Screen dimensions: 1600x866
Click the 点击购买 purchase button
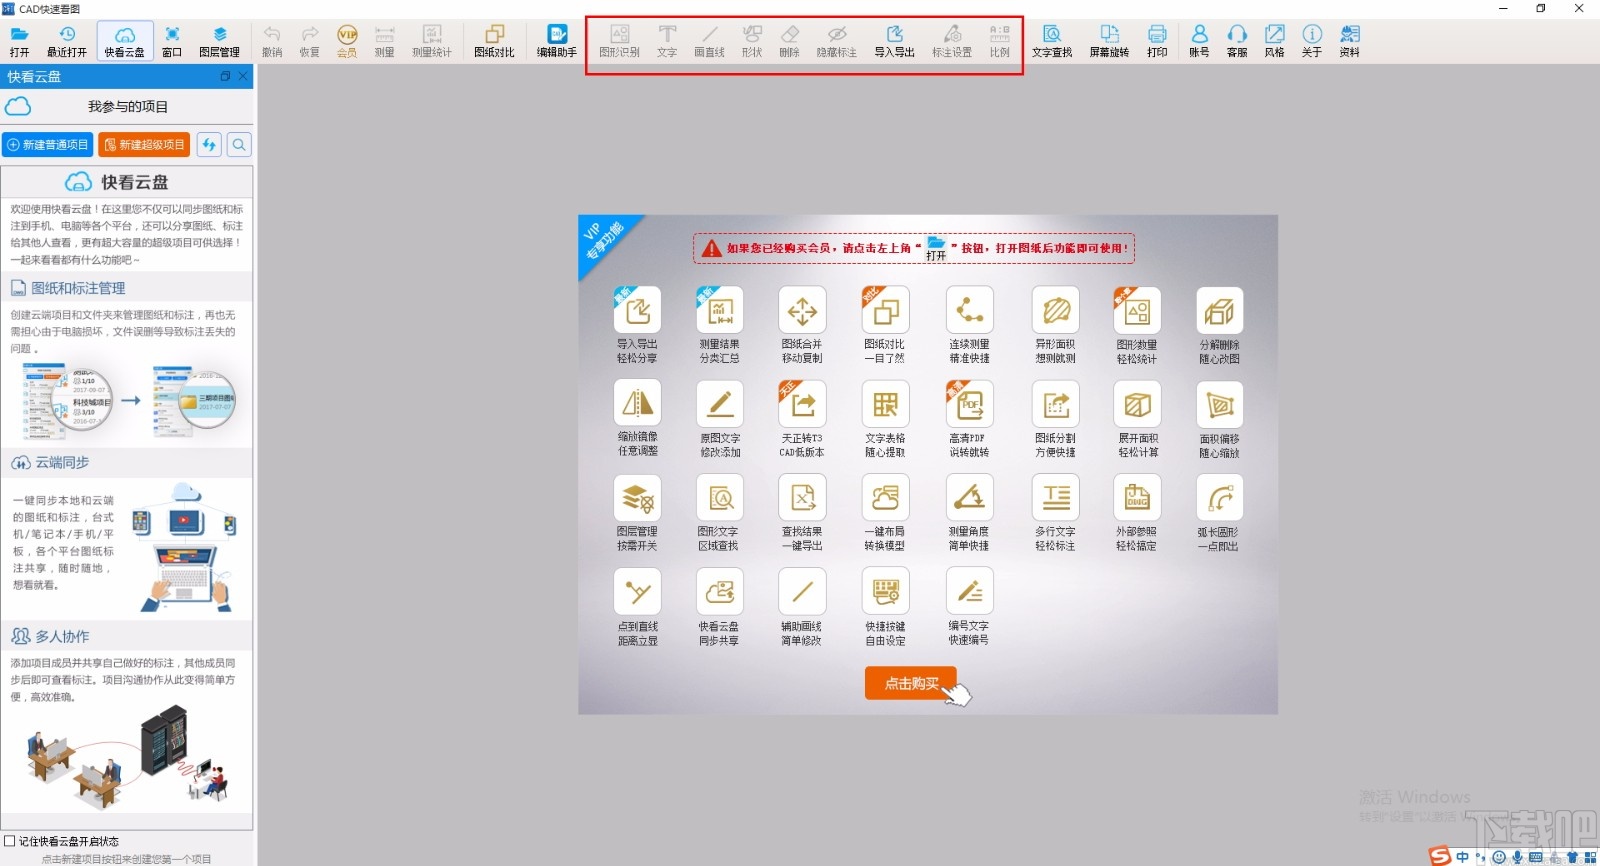click(x=912, y=684)
